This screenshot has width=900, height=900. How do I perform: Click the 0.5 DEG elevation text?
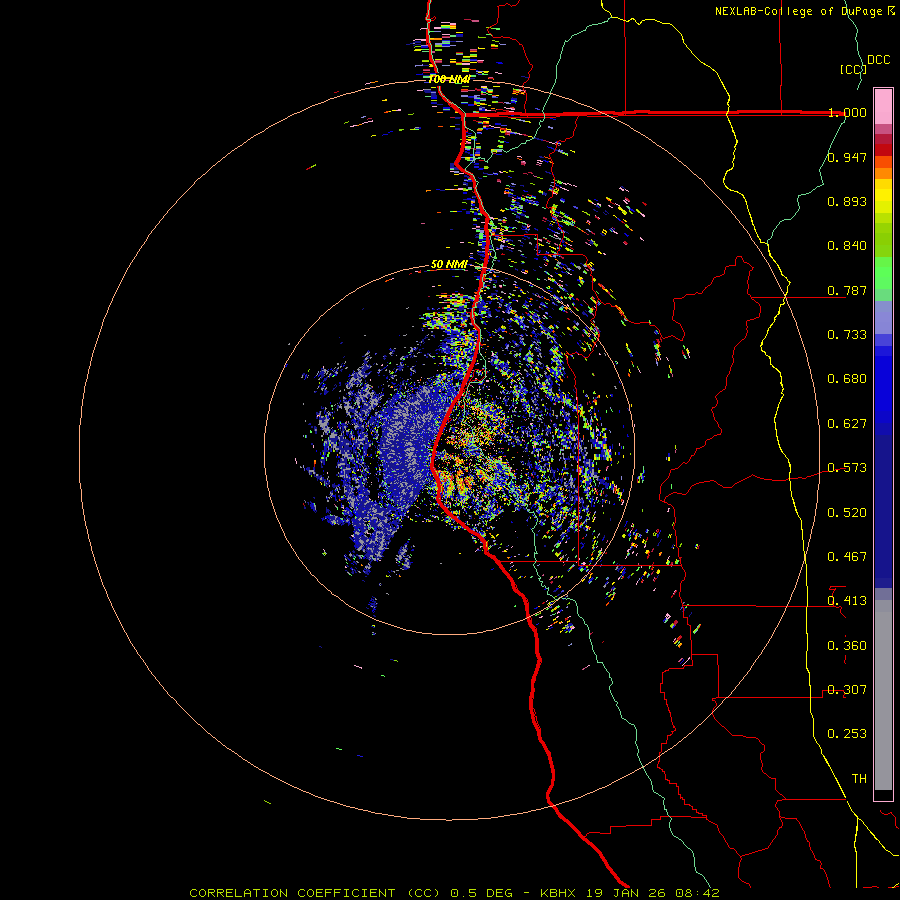481,893
